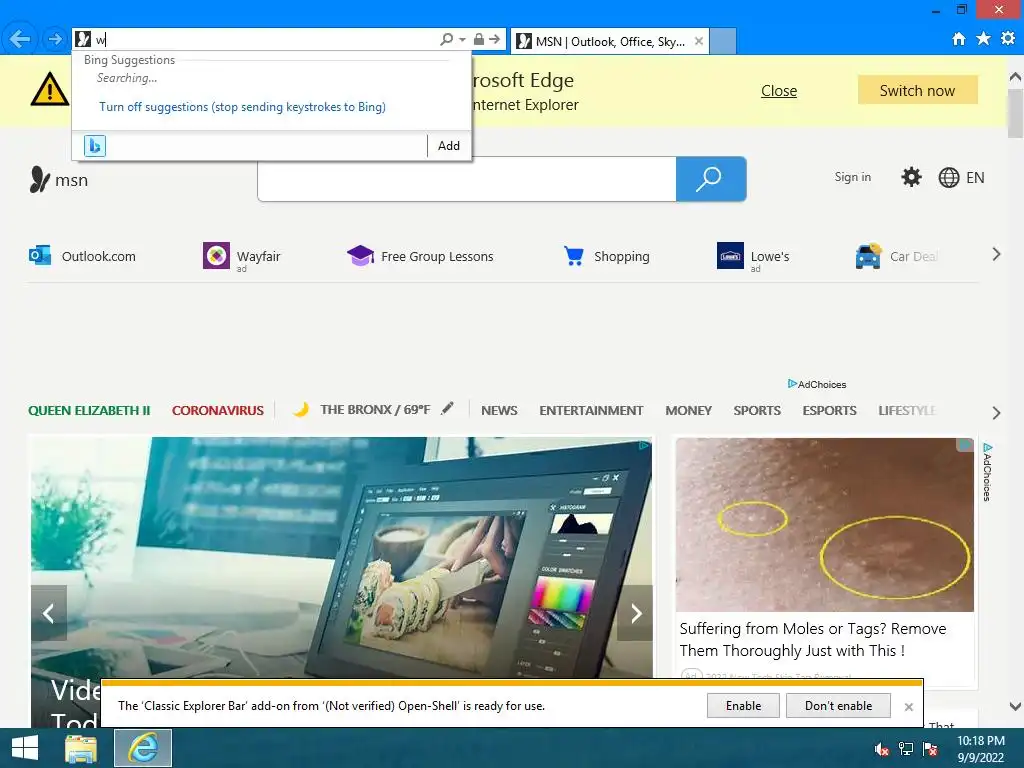This screenshot has height=768, width=1024.
Task: Open the Shopping cart shortcut
Action: (607, 256)
